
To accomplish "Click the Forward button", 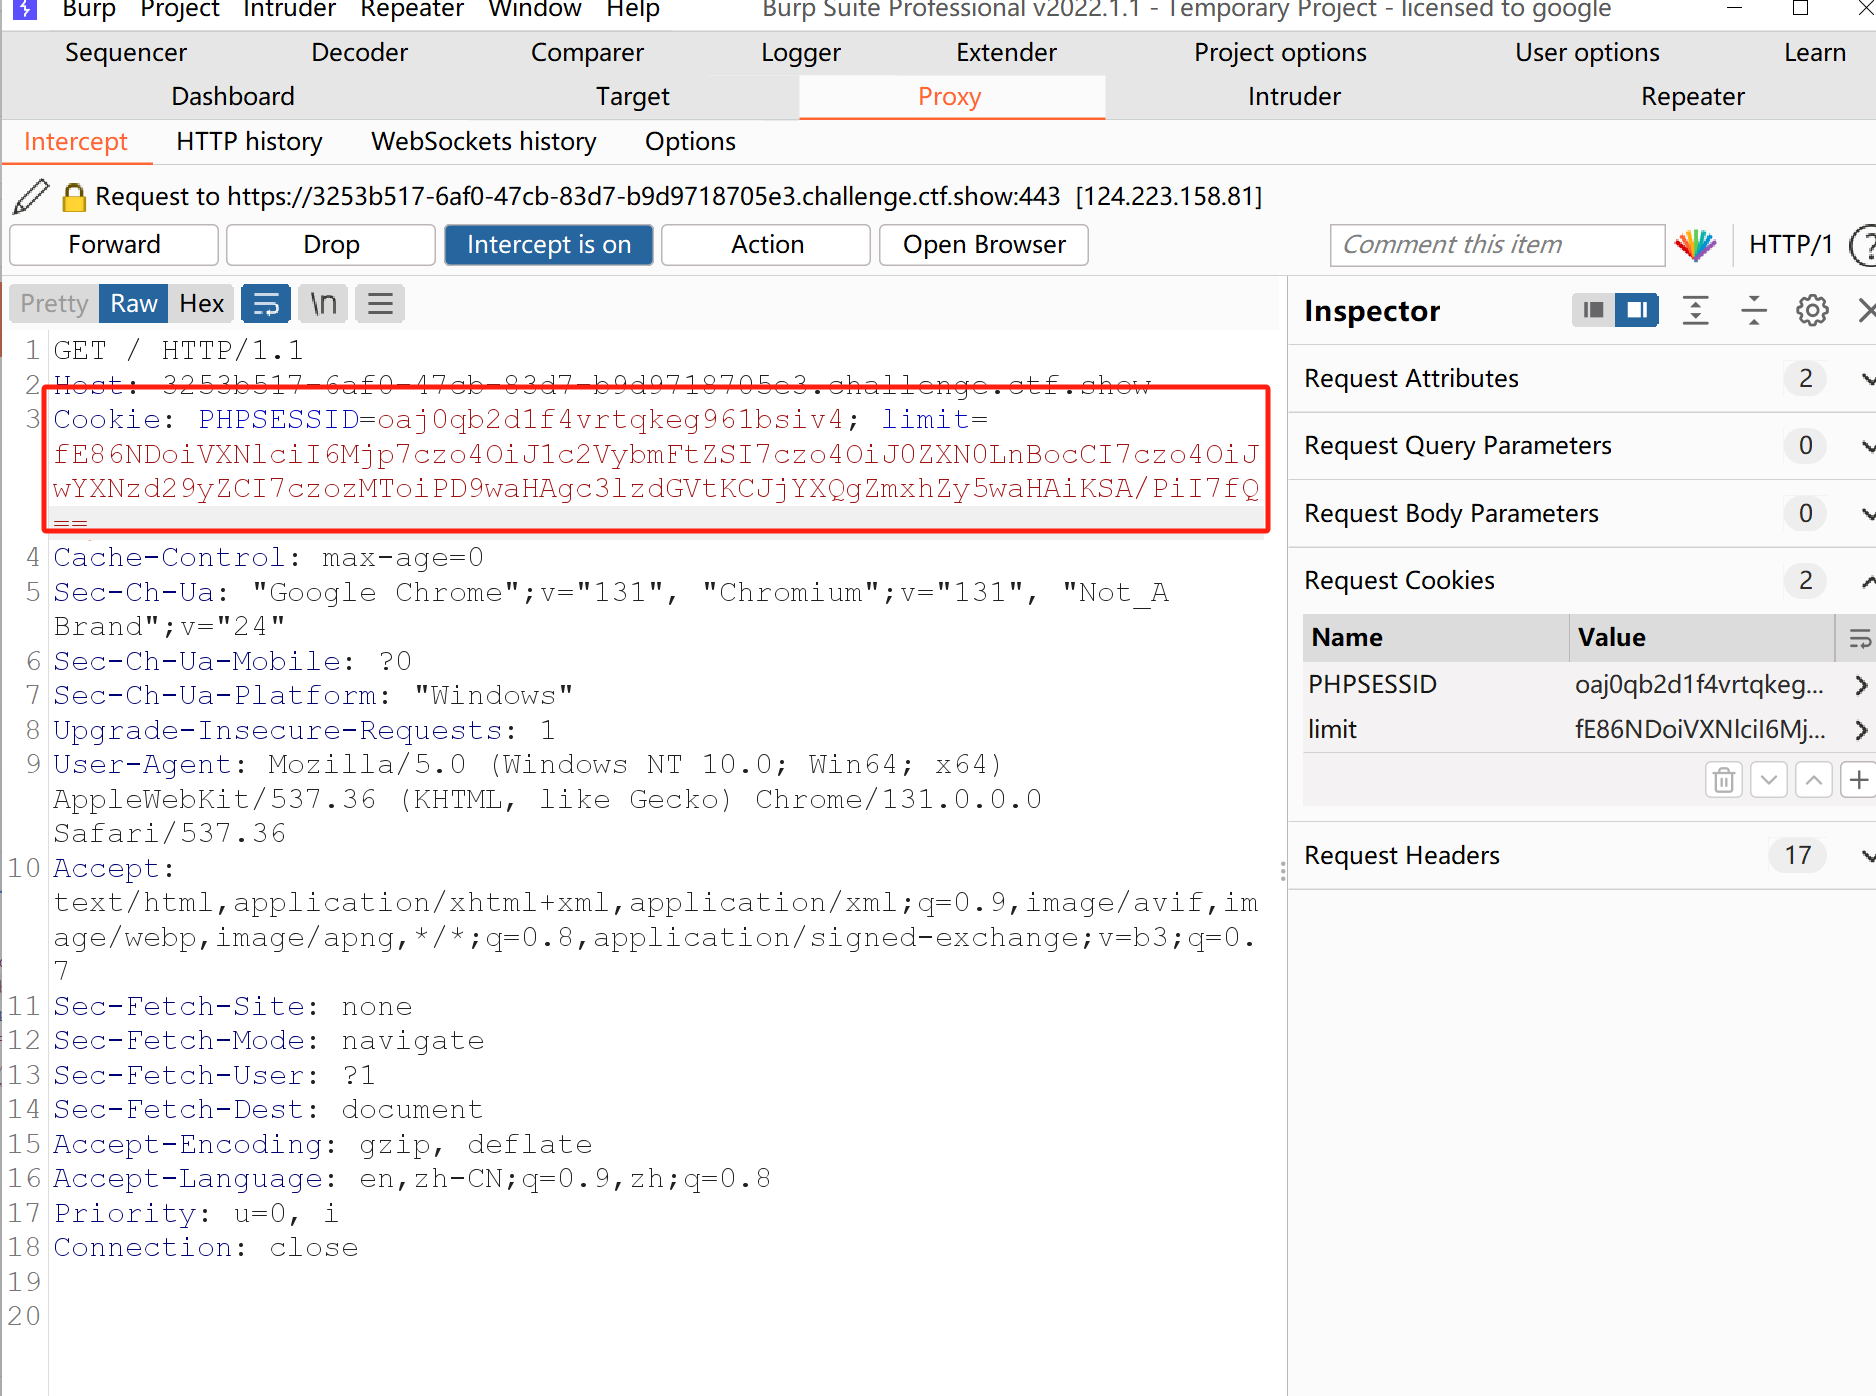I will point(114,245).
